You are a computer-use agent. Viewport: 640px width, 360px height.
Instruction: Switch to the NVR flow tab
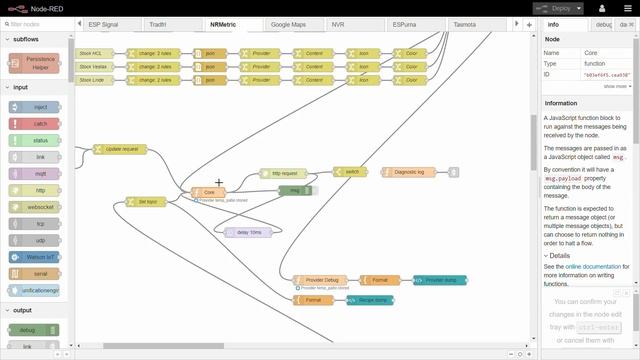356,25
